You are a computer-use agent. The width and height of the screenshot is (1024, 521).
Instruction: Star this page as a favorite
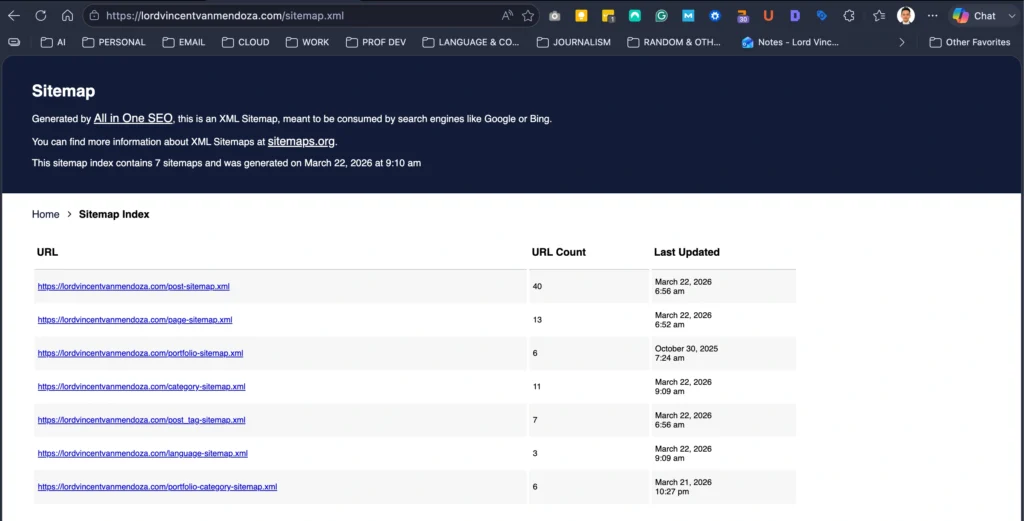tap(528, 16)
